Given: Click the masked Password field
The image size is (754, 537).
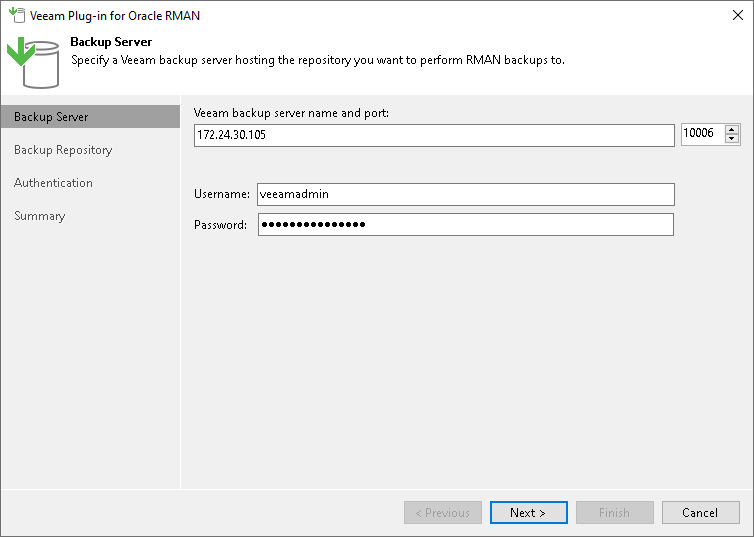Looking at the screenshot, I should 465,225.
